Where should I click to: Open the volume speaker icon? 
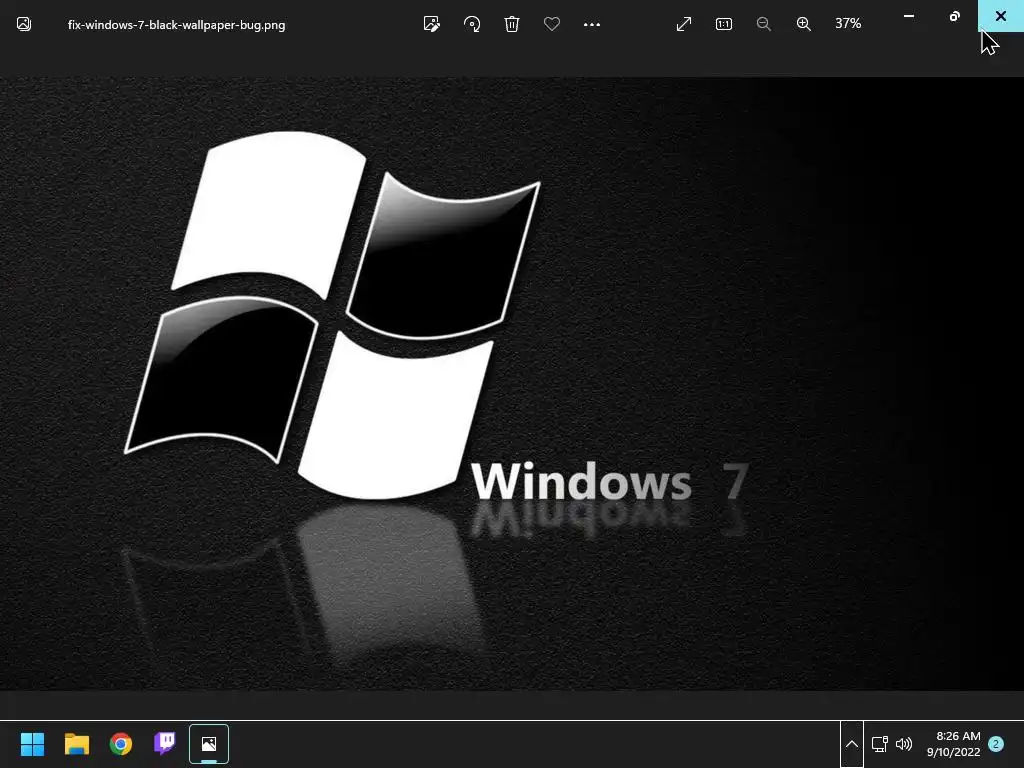[904, 744]
